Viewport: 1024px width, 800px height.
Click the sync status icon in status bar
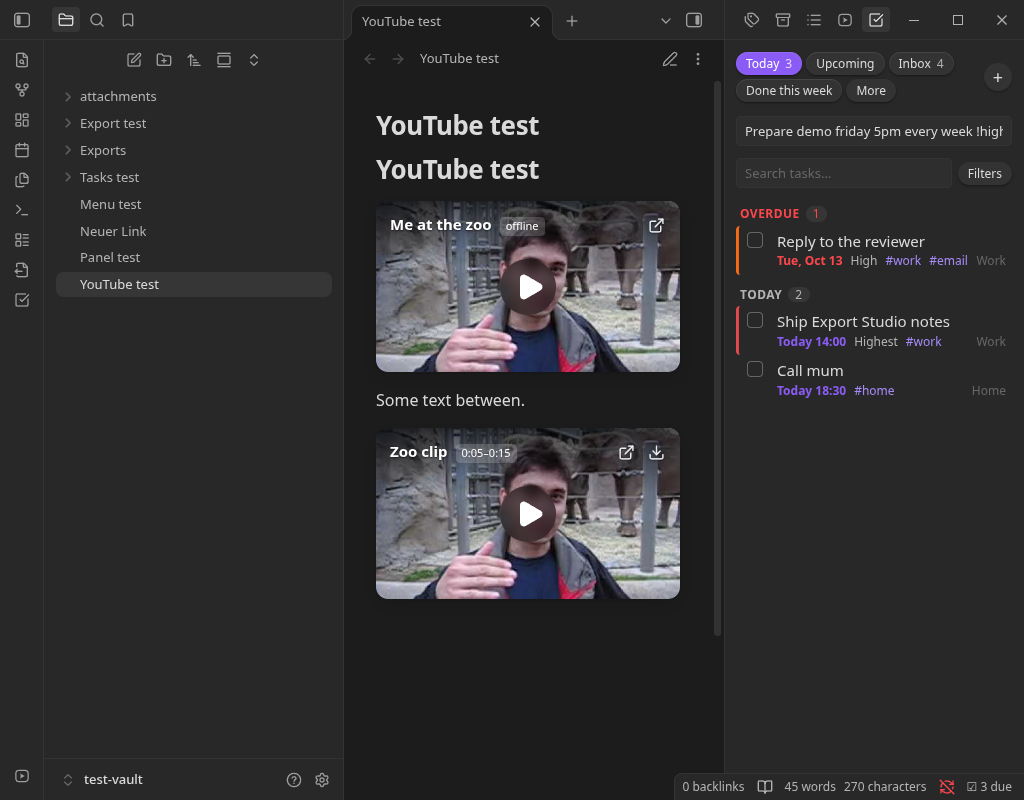tap(947, 786)
